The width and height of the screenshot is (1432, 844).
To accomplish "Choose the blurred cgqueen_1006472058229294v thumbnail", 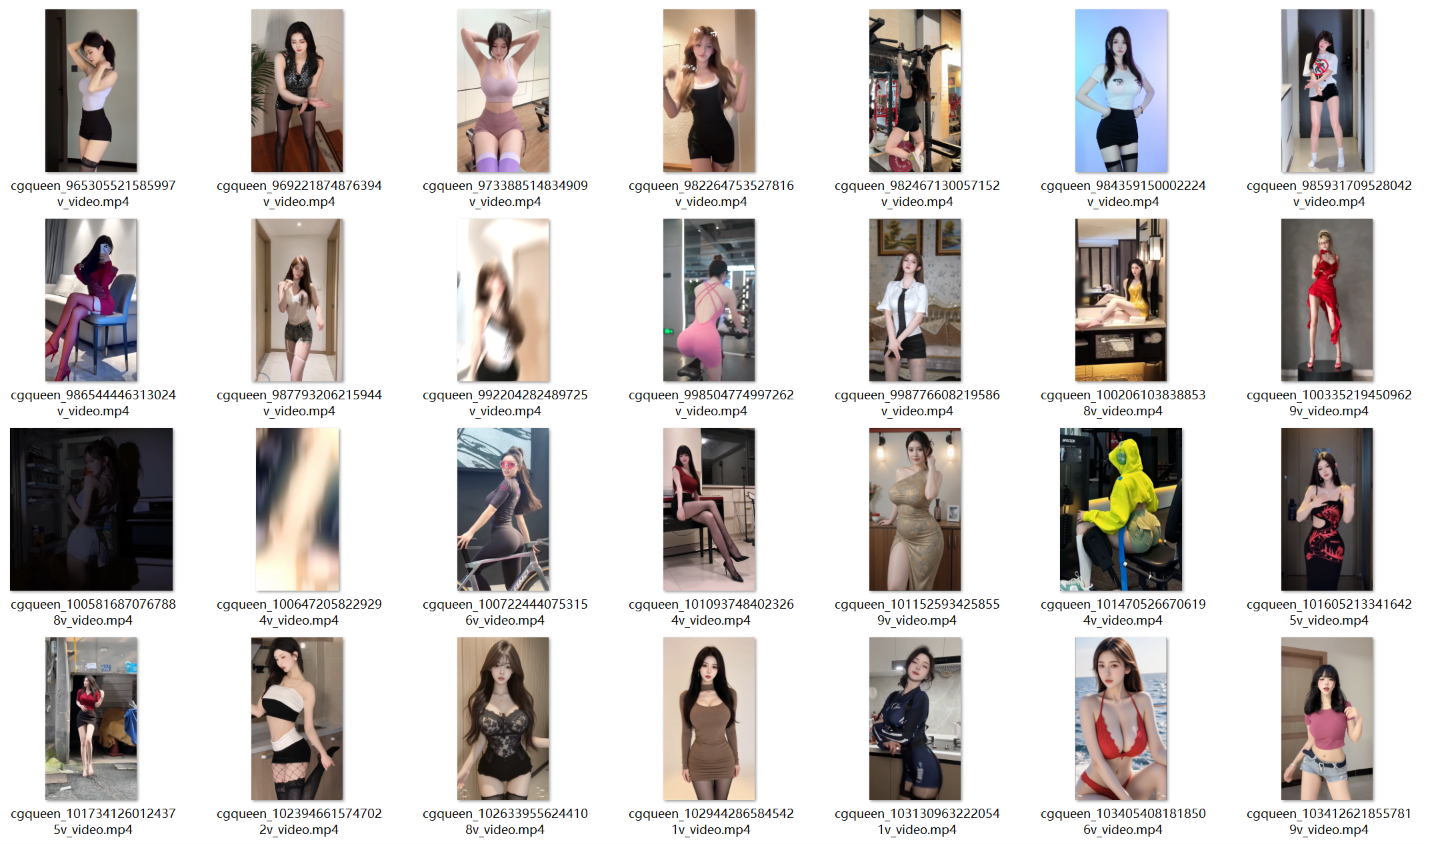I will click(x=297, y=509).
